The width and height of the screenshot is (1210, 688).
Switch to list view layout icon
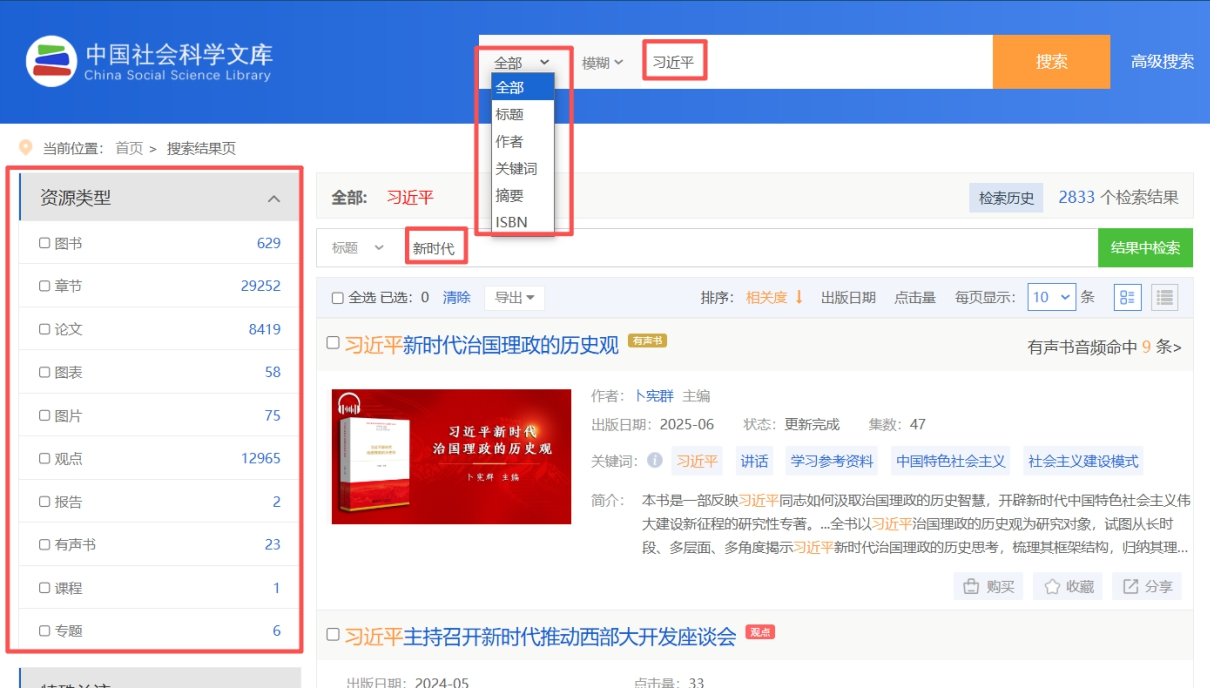pyautogui.click(x=1164, y=297)
